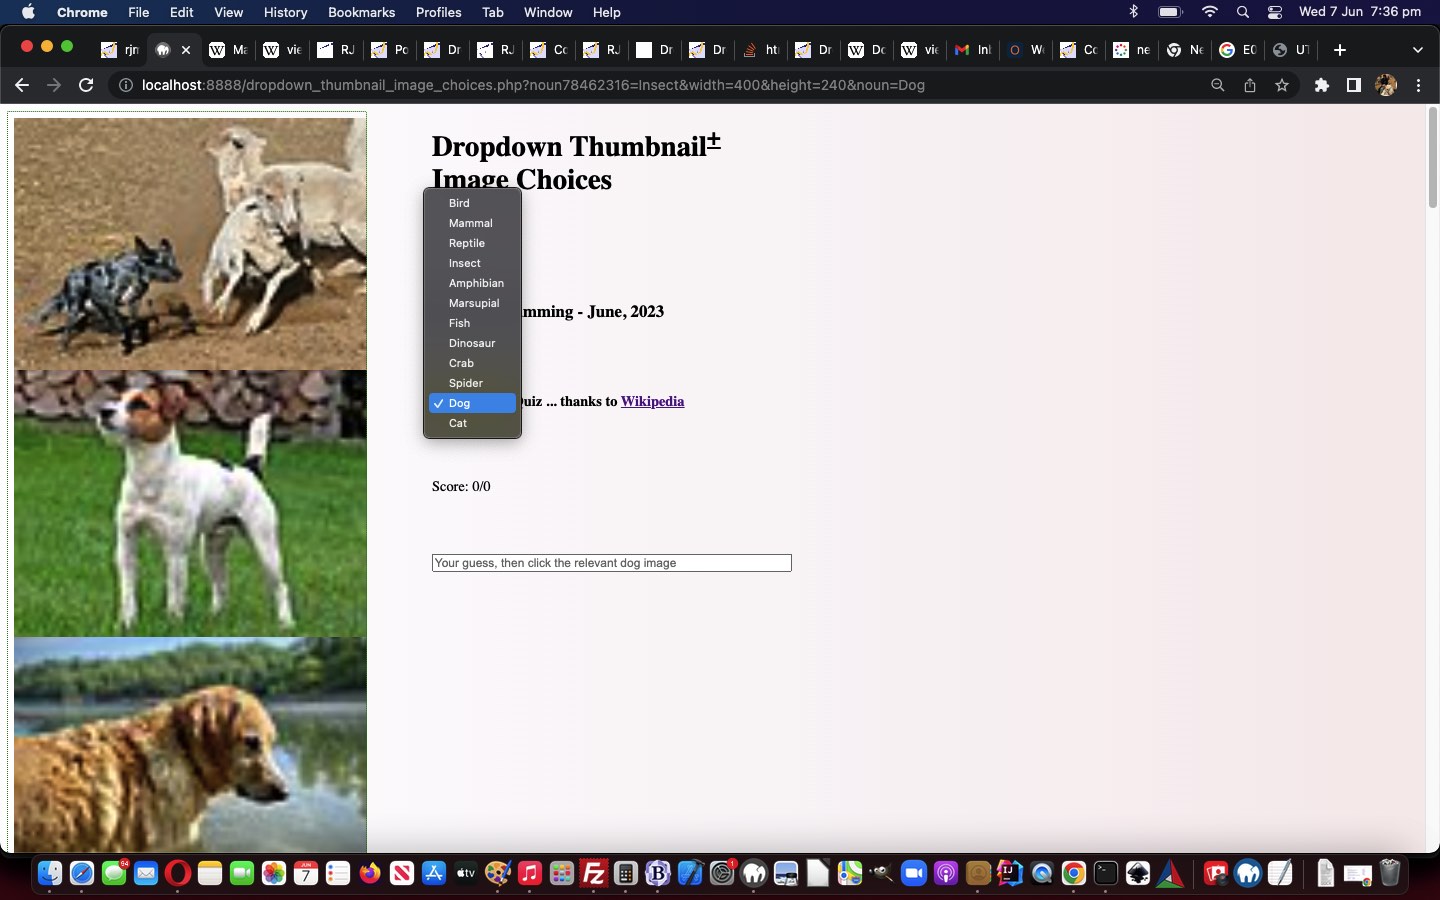
Task: Launch Safari from the Dock
Action: pyautogui.click(x=82, y=873)
